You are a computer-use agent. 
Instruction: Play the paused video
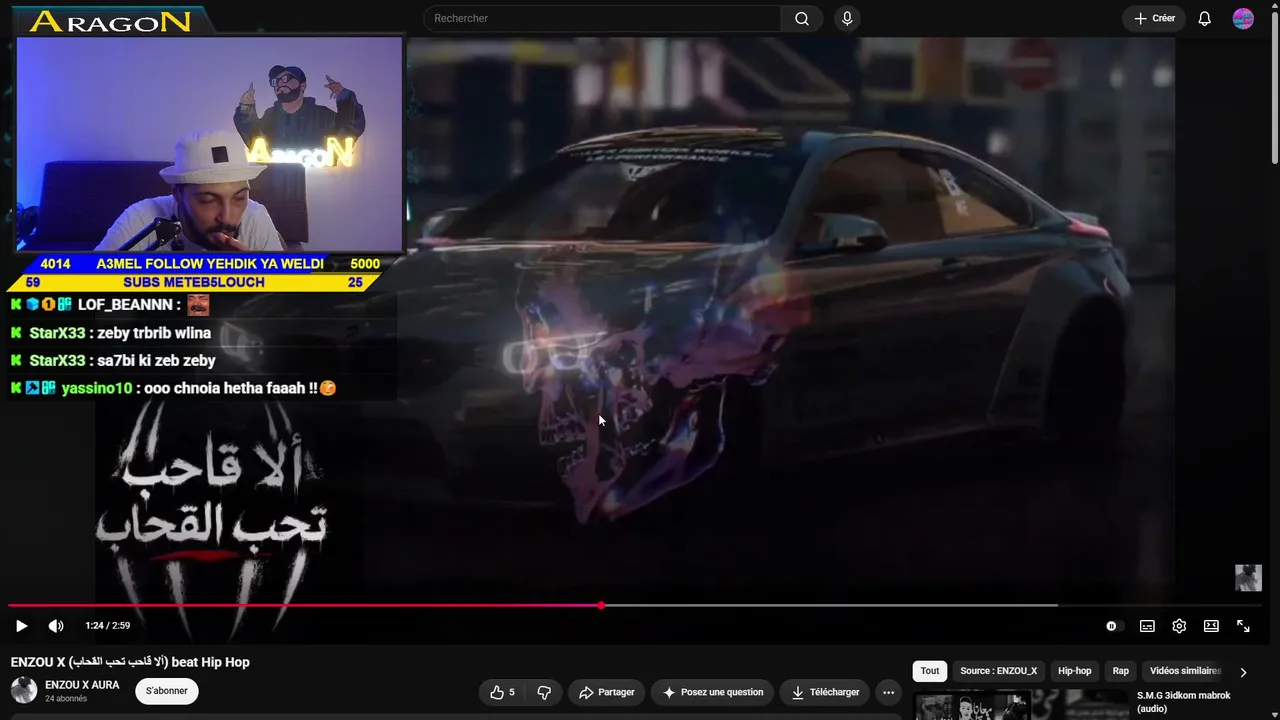(x=21, y=626)
